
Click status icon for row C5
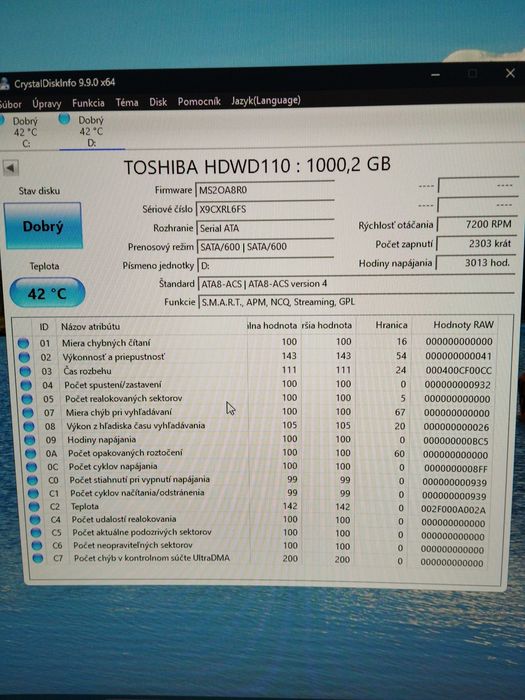click(36, 533)
